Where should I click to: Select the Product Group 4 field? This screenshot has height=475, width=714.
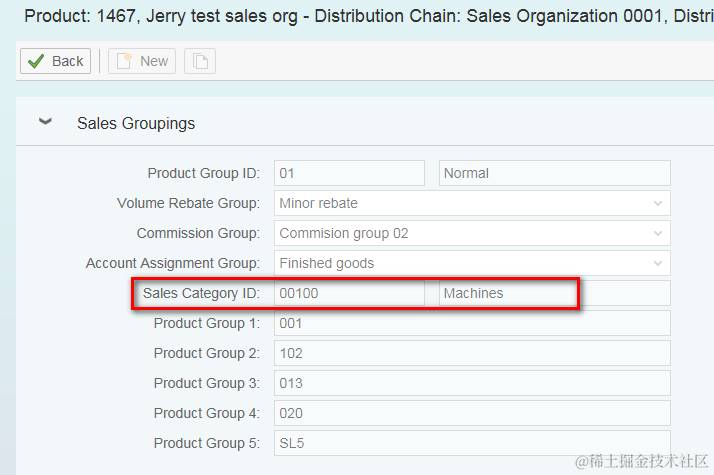[471, 413]
